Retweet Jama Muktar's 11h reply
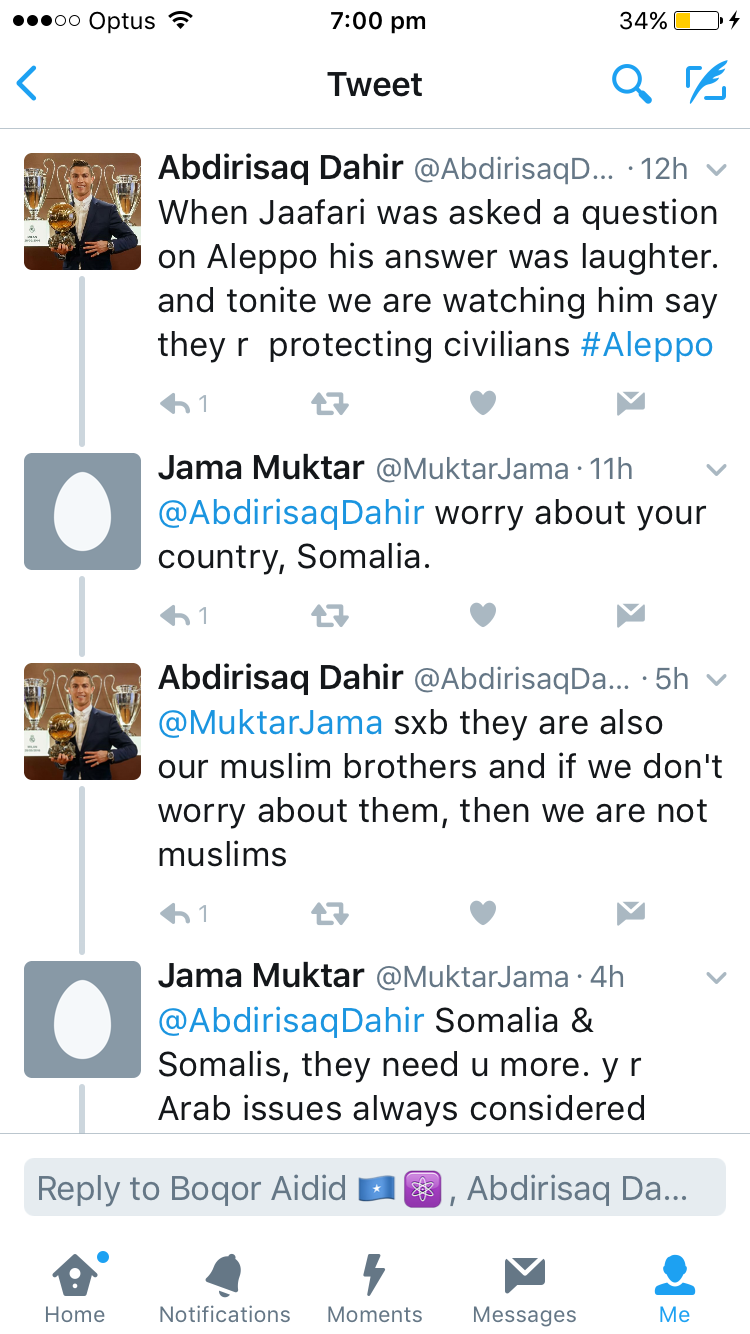This screenshot has height=1334, width=750. pyautogui.click(x=329, y=615)
